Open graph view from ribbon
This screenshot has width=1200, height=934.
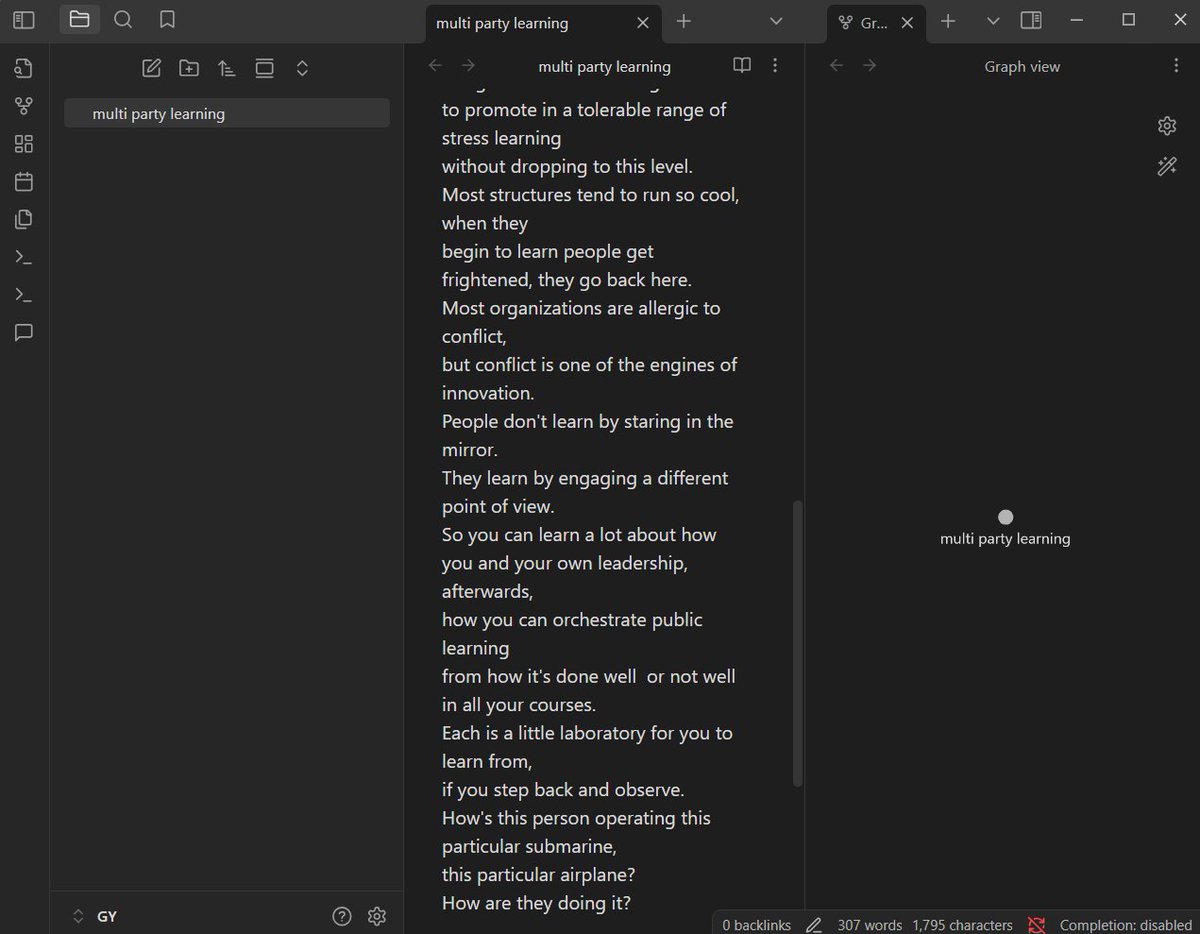[x=24, y=106]
